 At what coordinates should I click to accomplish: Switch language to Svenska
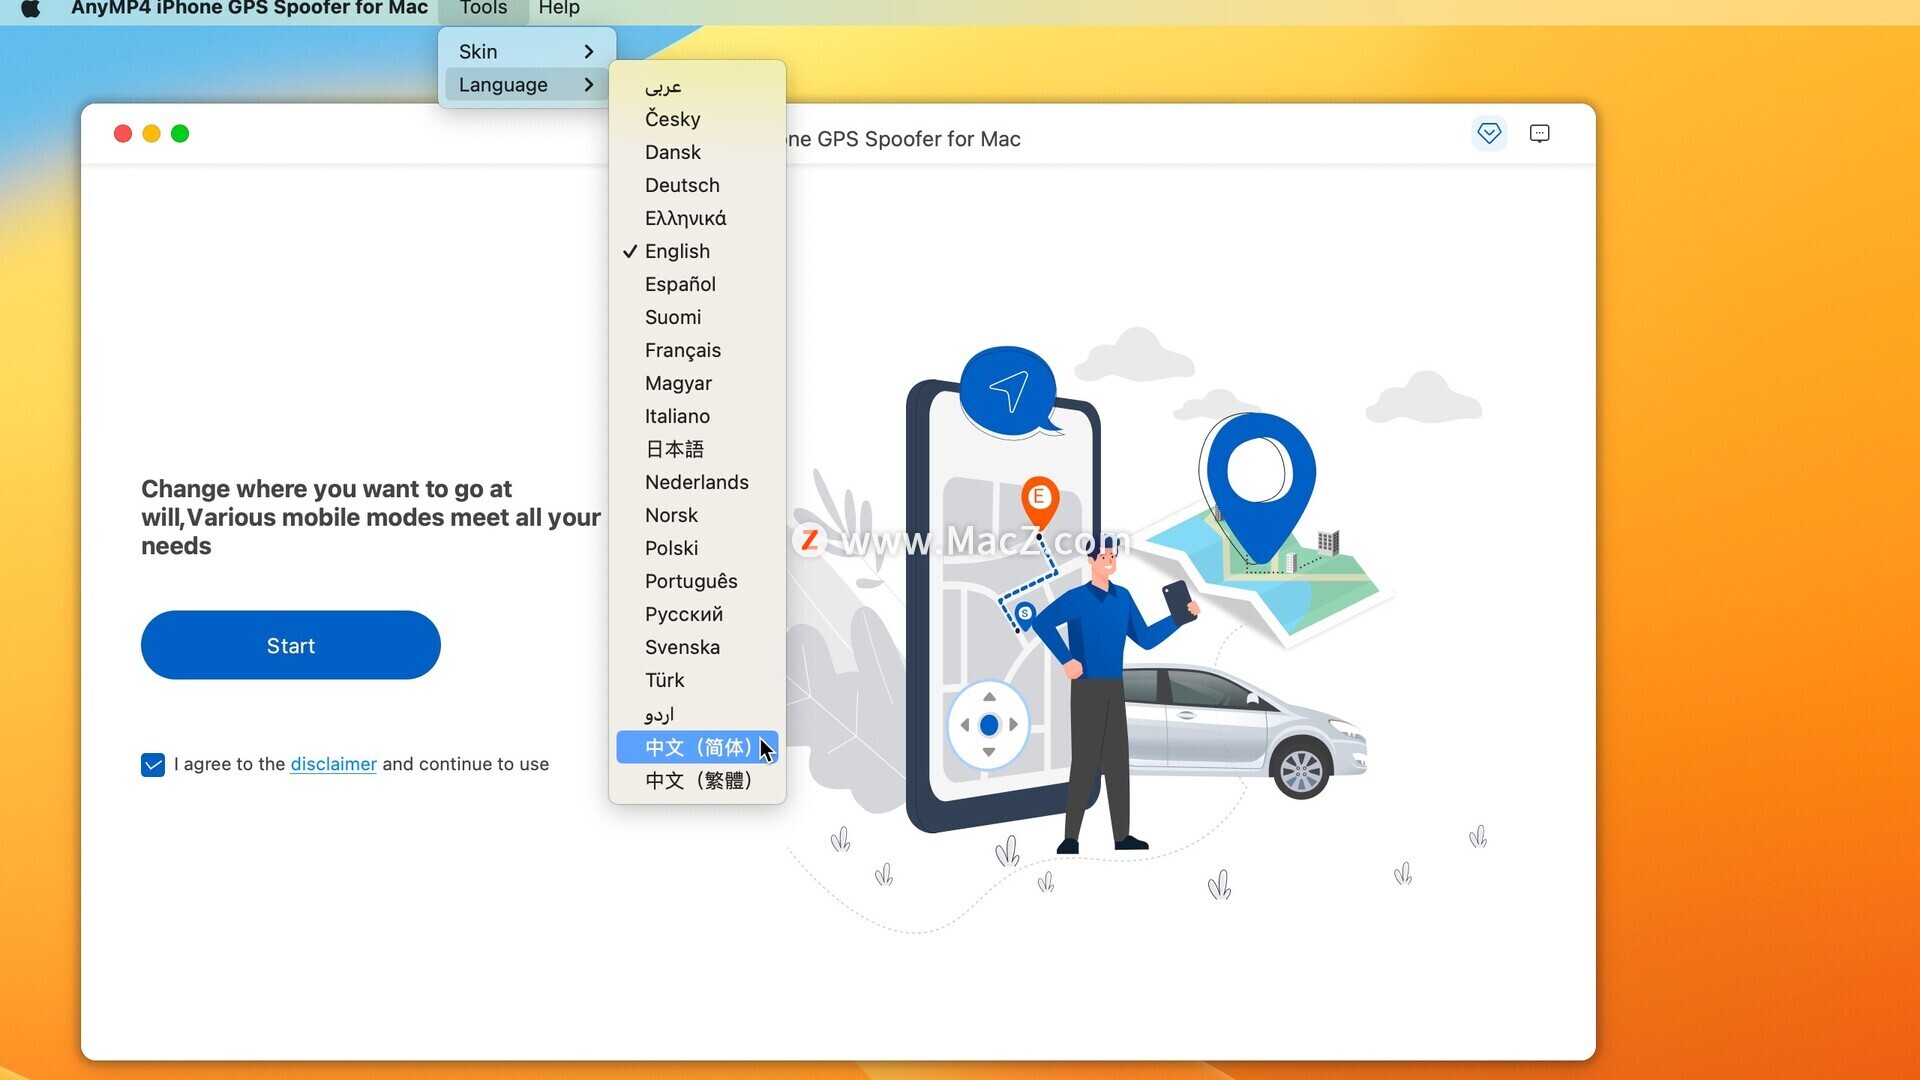[697, 647]
